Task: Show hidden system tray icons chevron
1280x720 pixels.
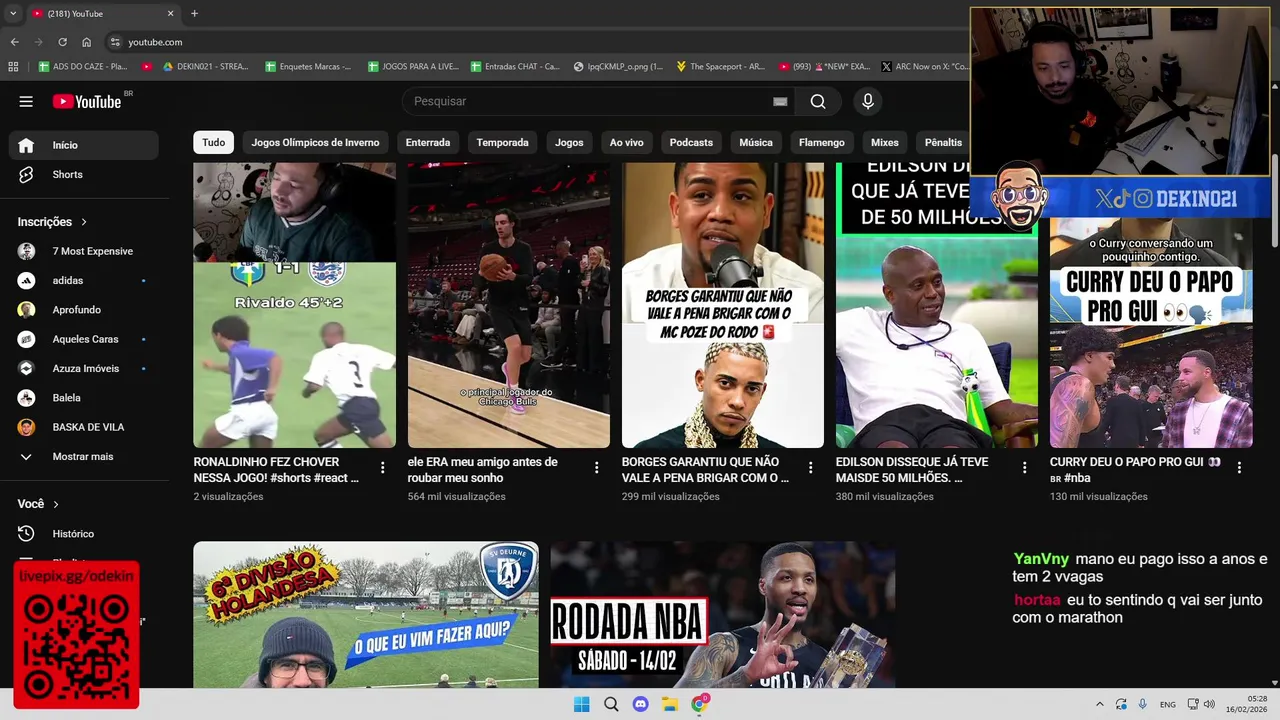Action: tap(1100, 704)
